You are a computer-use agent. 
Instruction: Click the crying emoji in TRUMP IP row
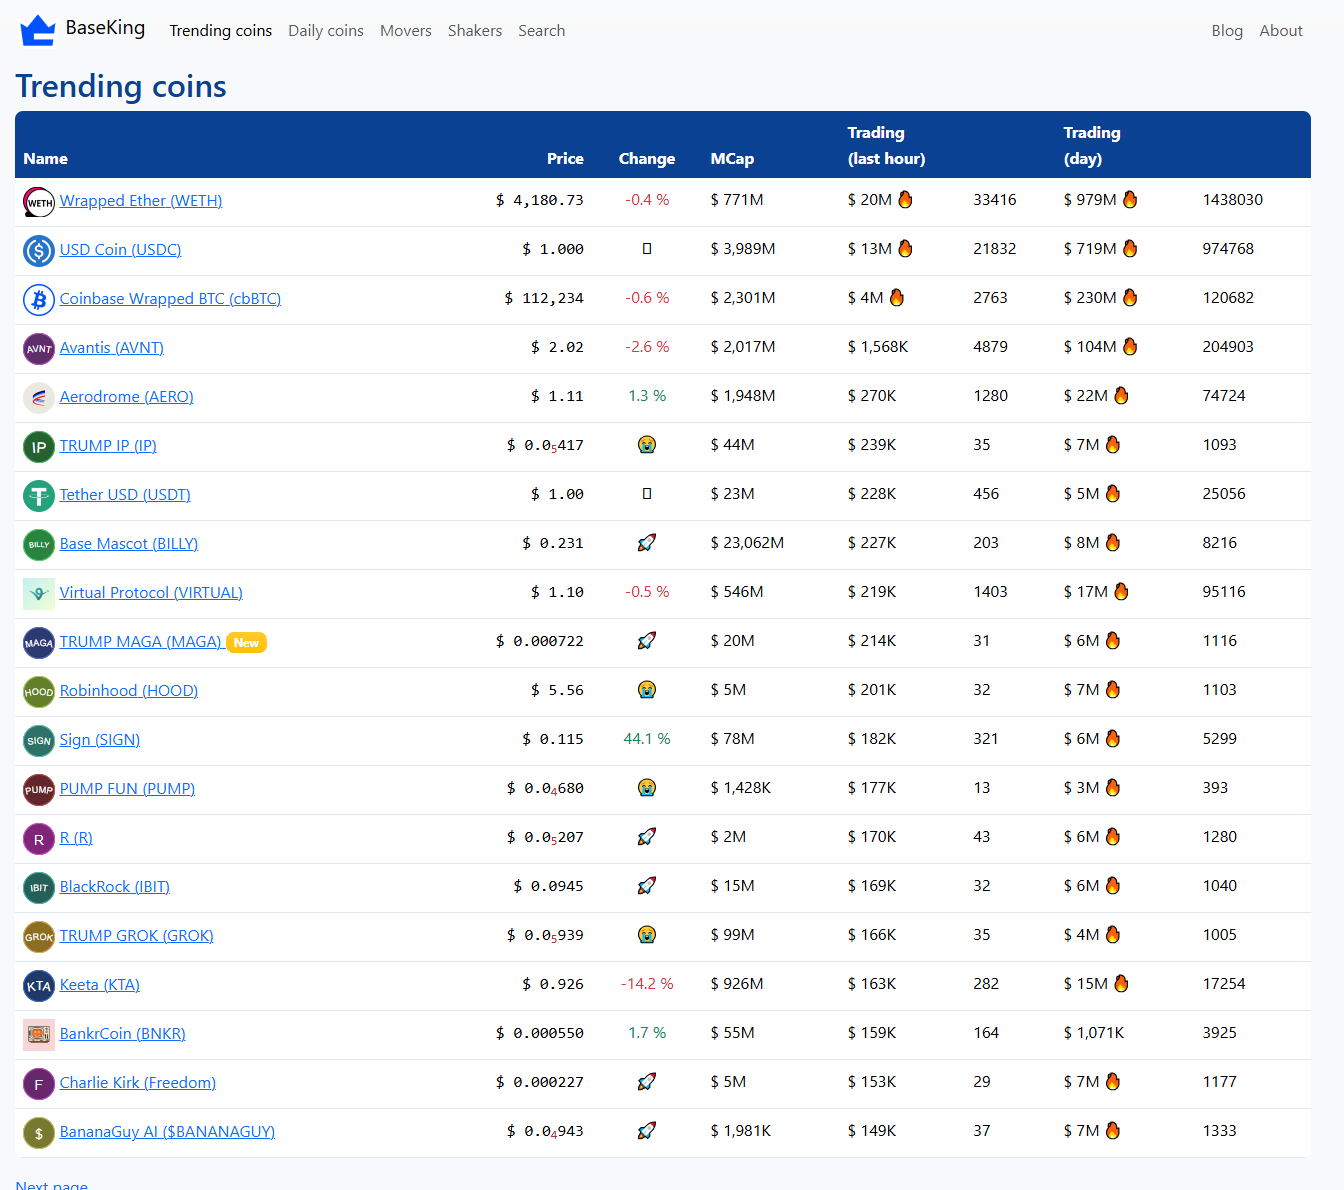coord(647,445)
